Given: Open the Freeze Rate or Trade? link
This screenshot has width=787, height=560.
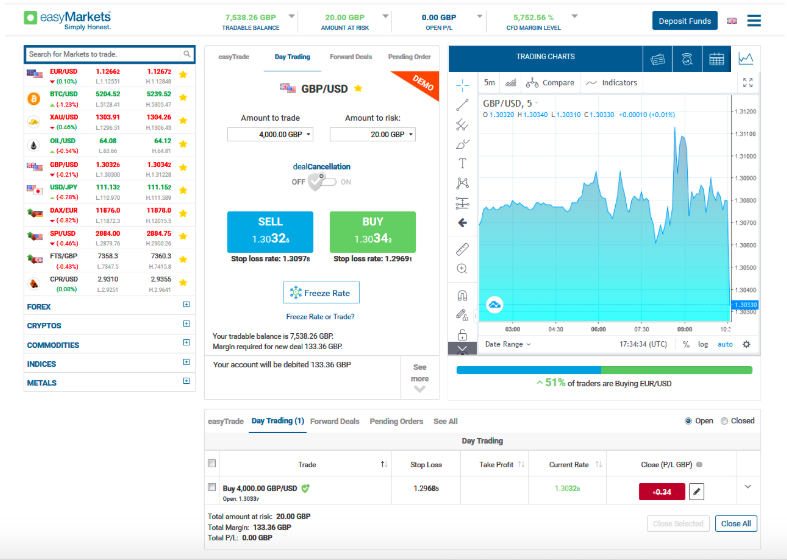Looking at the screenshot, I should 320,317.
